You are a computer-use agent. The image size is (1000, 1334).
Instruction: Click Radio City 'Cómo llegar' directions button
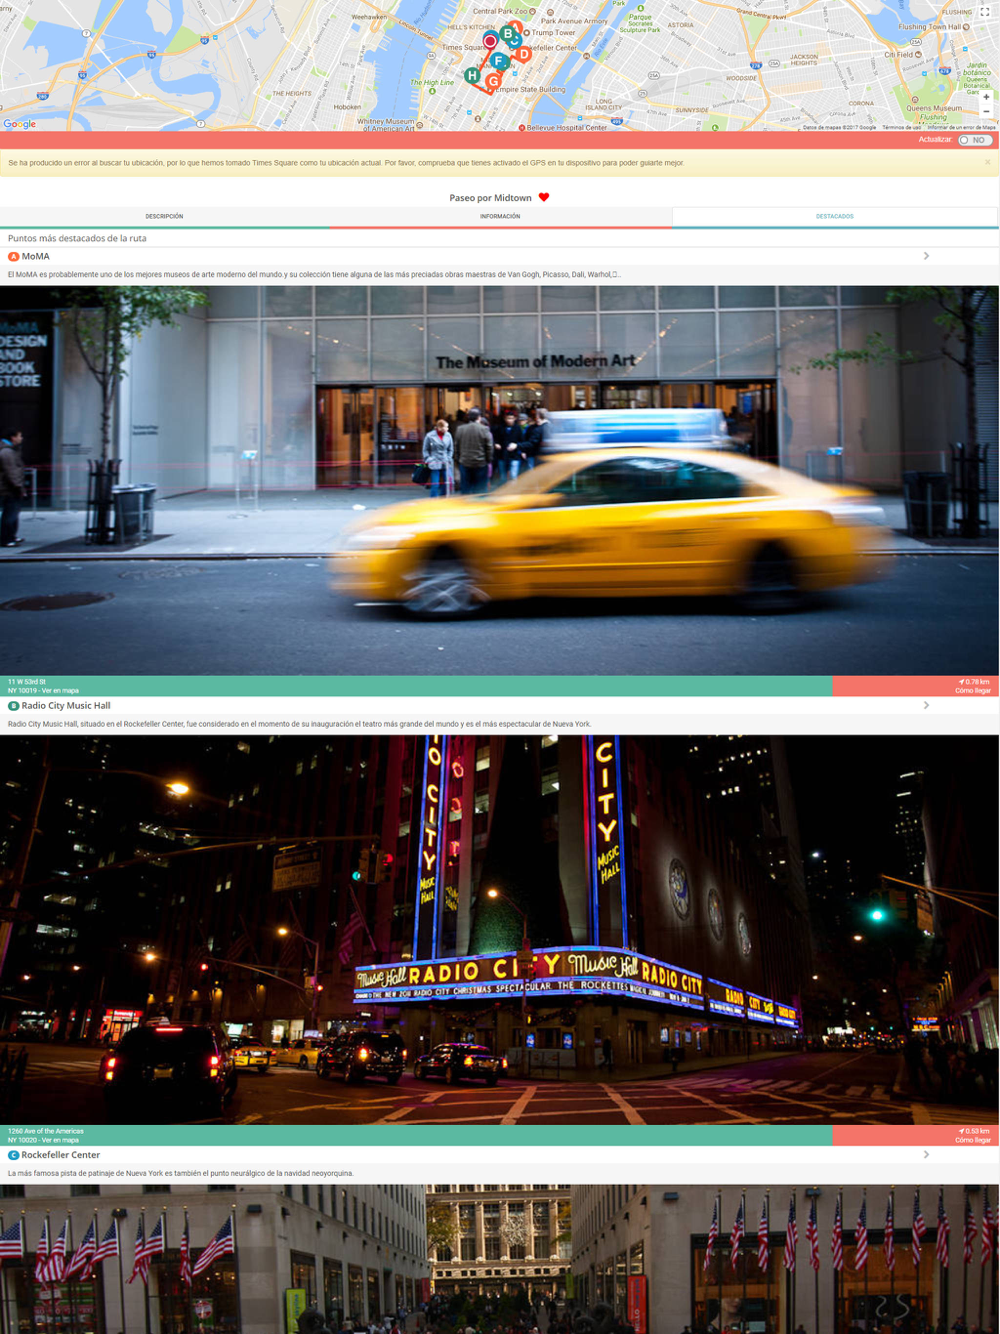click(x=915, y=1135)
